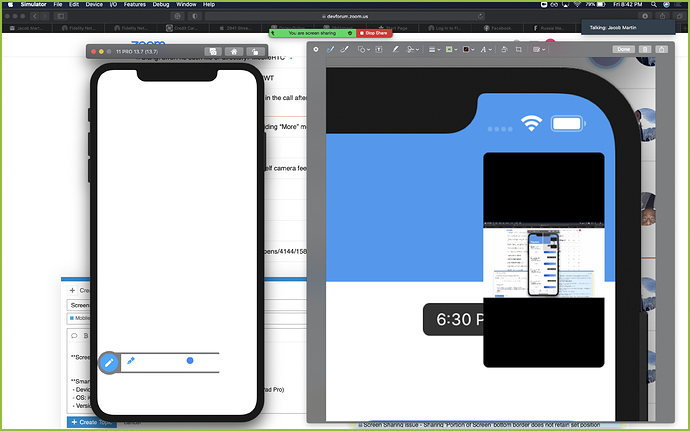Open the Apple menu
Screen dimensions: 690x431
(10, 4)
